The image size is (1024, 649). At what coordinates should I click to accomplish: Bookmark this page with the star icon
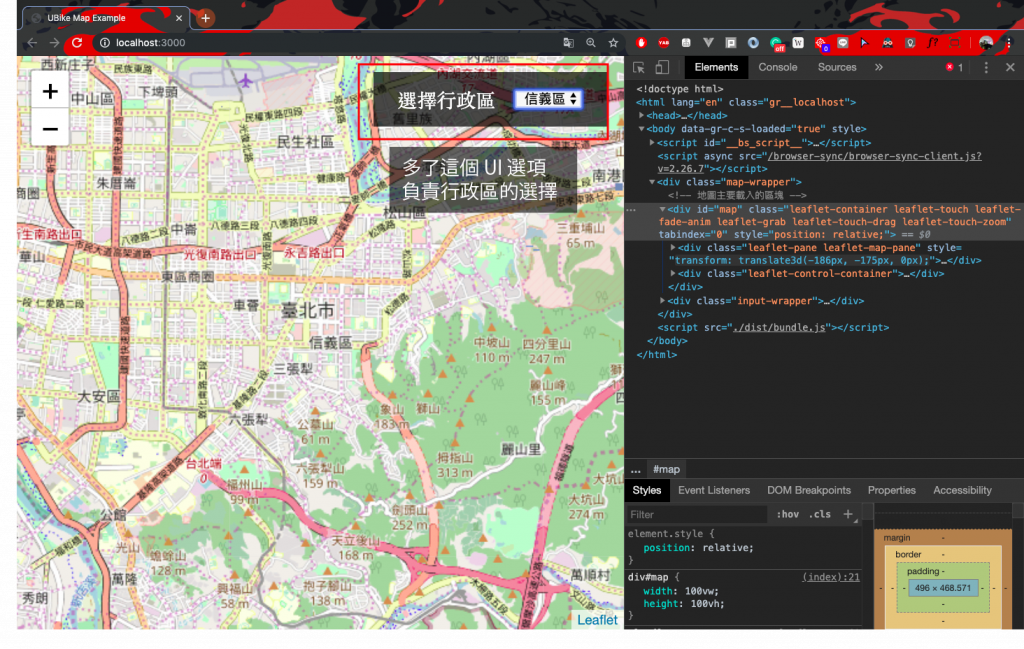tap(613, 42)
